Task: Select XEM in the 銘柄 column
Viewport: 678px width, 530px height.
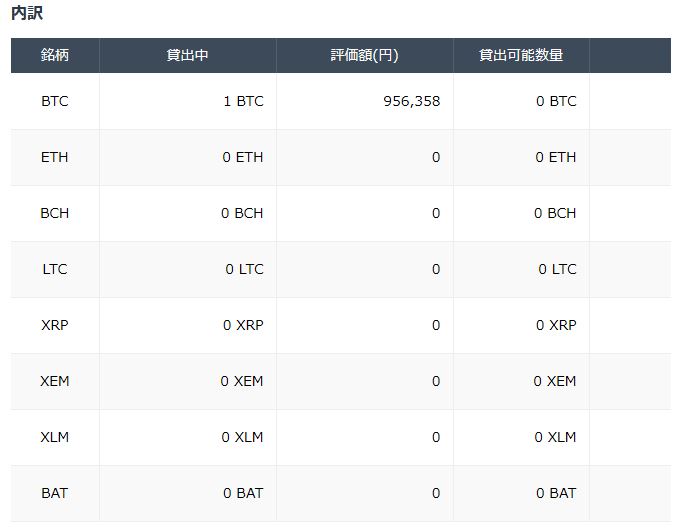Action: pyautogui.click(x=55, y=381)
